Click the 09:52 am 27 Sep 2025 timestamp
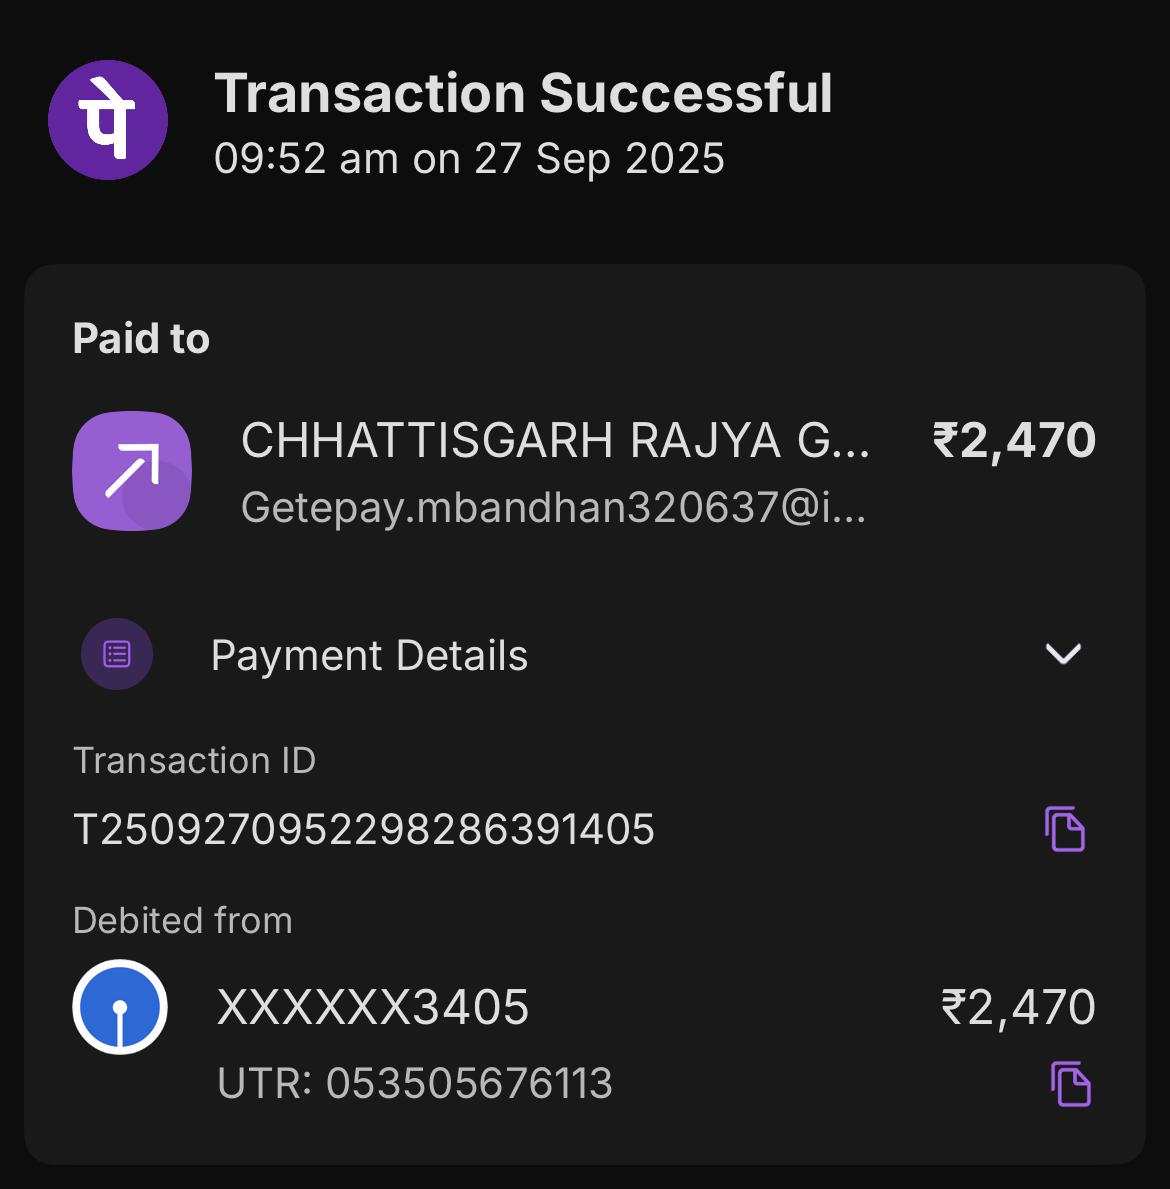 click(469, 159)
